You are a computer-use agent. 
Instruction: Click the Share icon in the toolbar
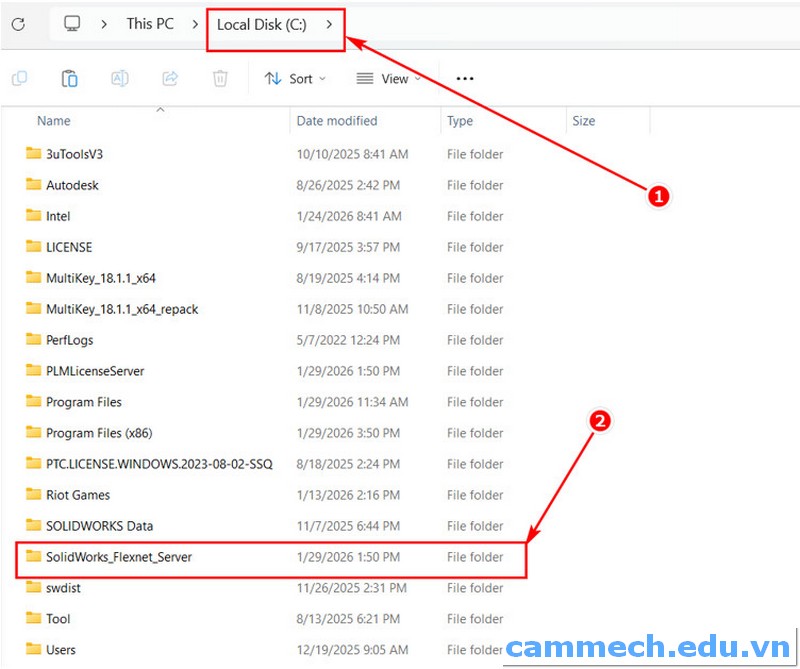169,78
